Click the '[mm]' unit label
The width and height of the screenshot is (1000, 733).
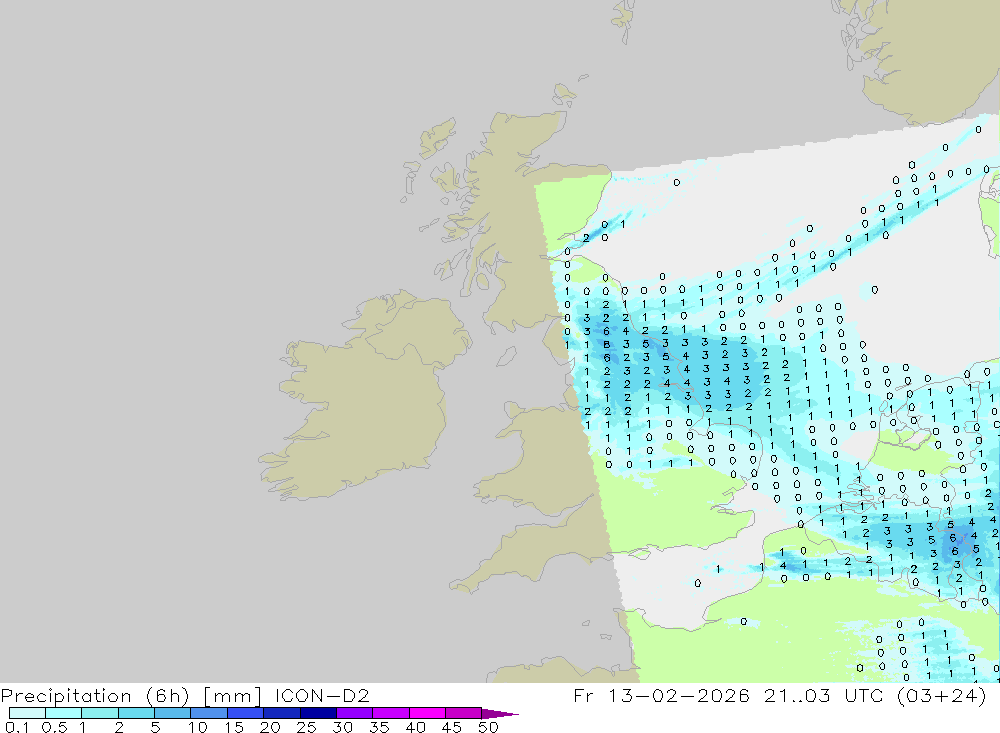point(232,696)
